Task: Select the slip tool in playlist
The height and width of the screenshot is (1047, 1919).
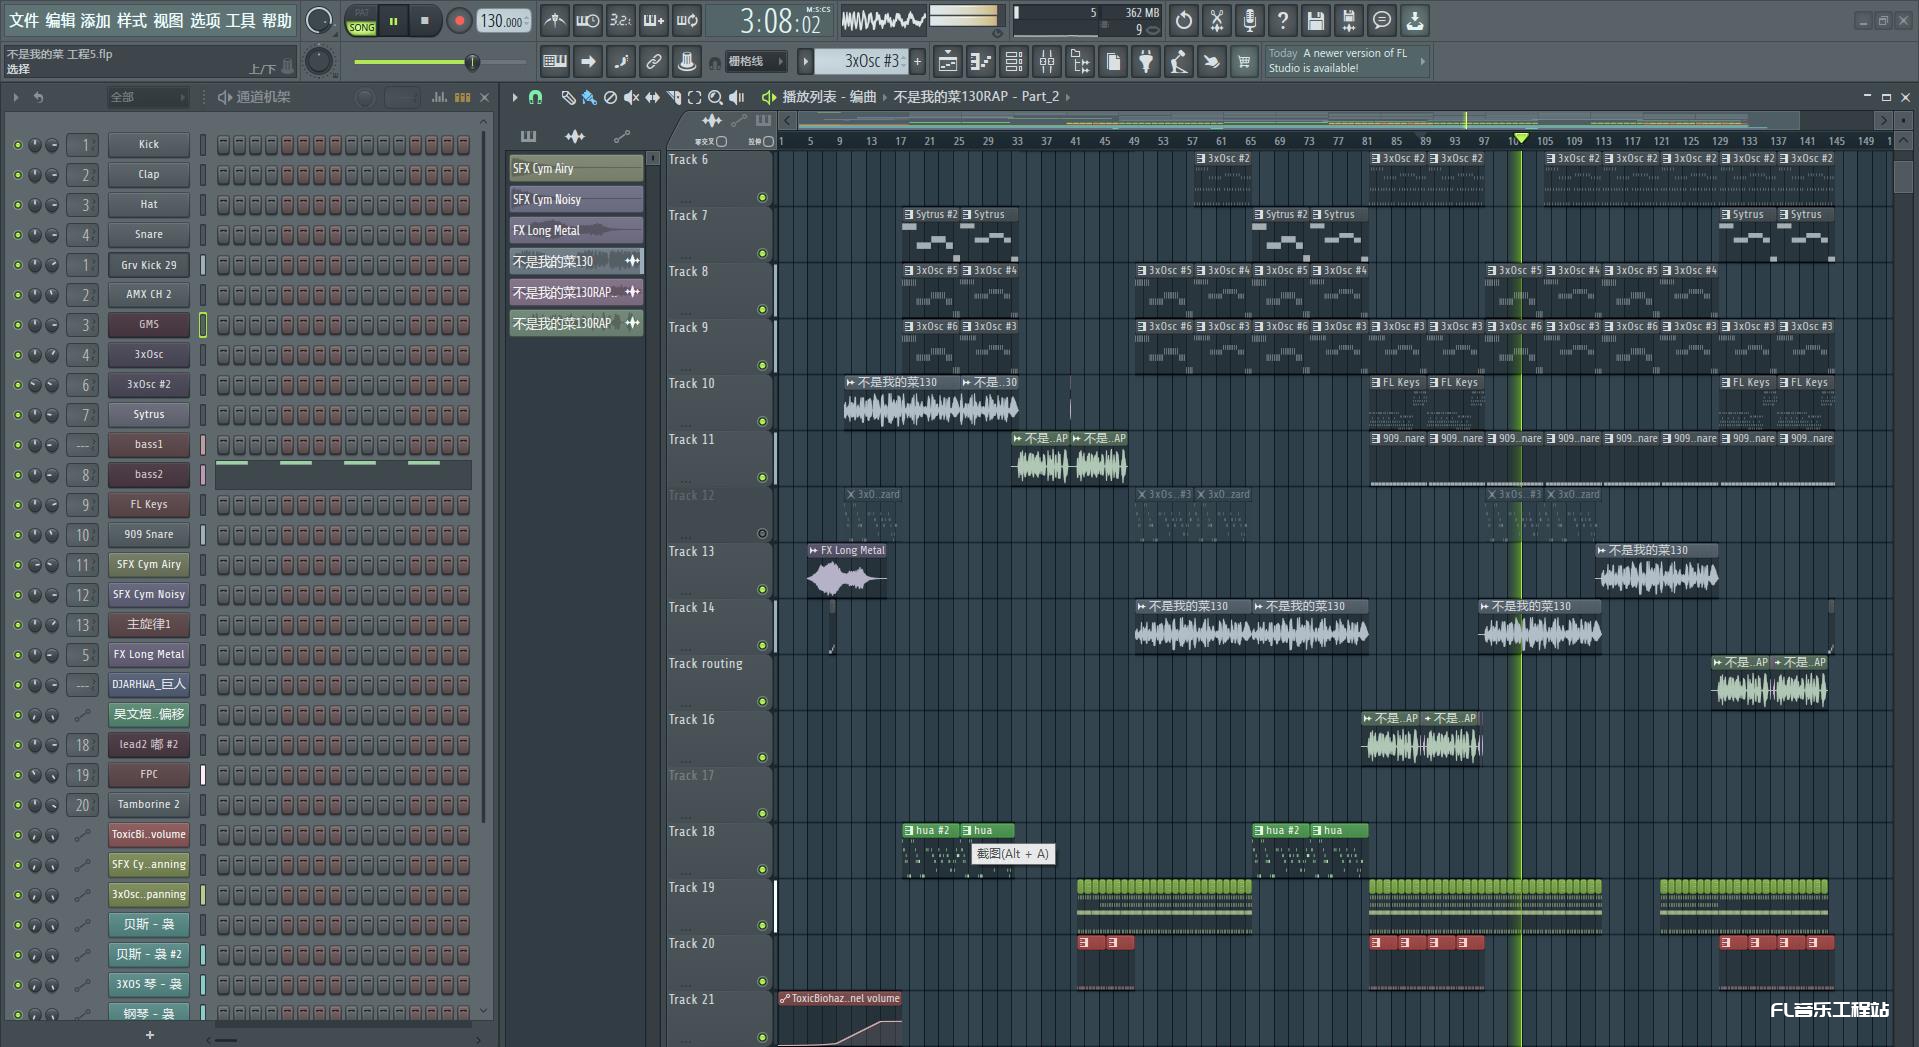Action: 652,97
